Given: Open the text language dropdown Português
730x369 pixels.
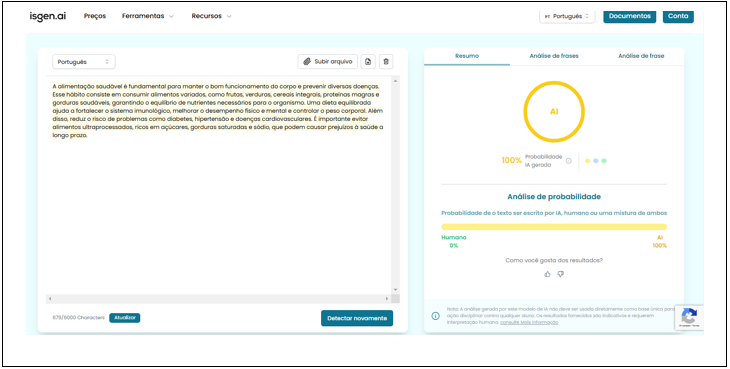Looking at the screenshot, I should point(84,62).
